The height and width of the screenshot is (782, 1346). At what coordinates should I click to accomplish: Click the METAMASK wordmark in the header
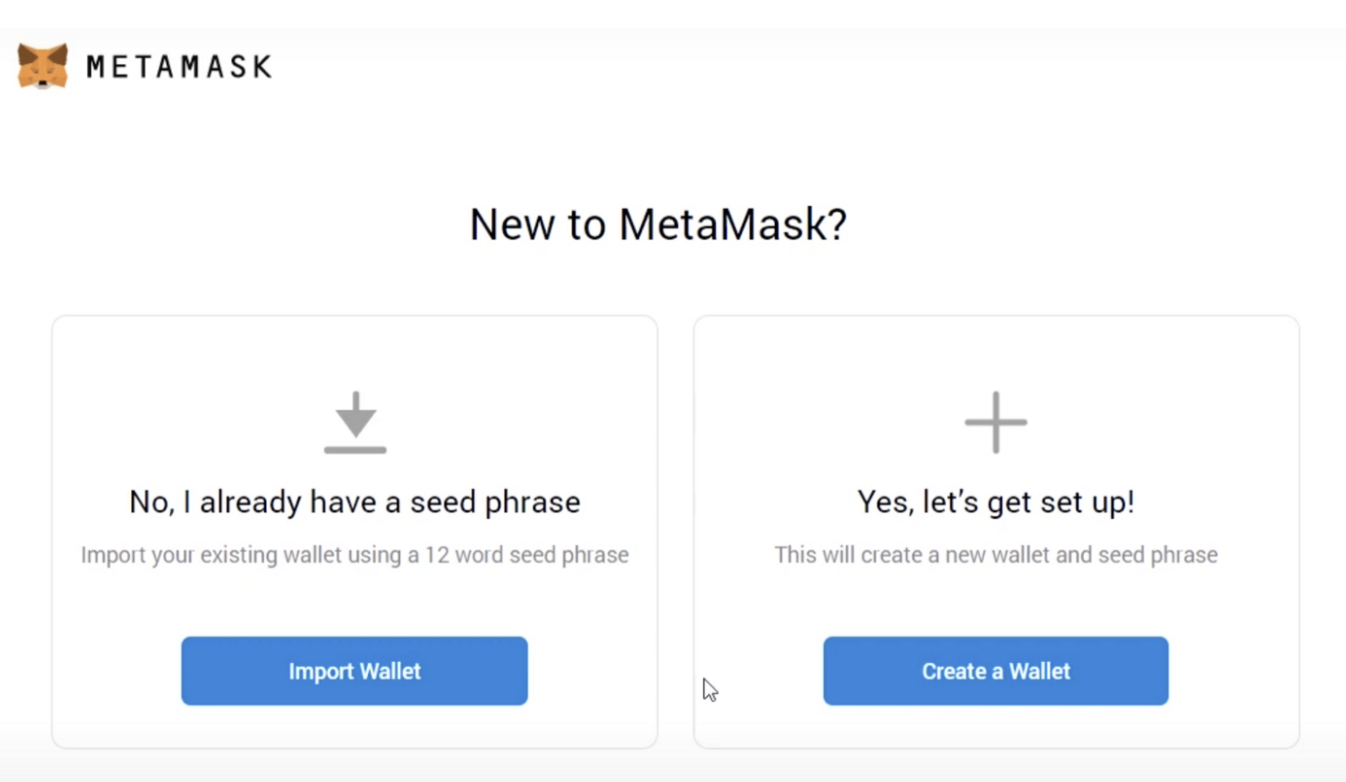[x=178, y=67]
